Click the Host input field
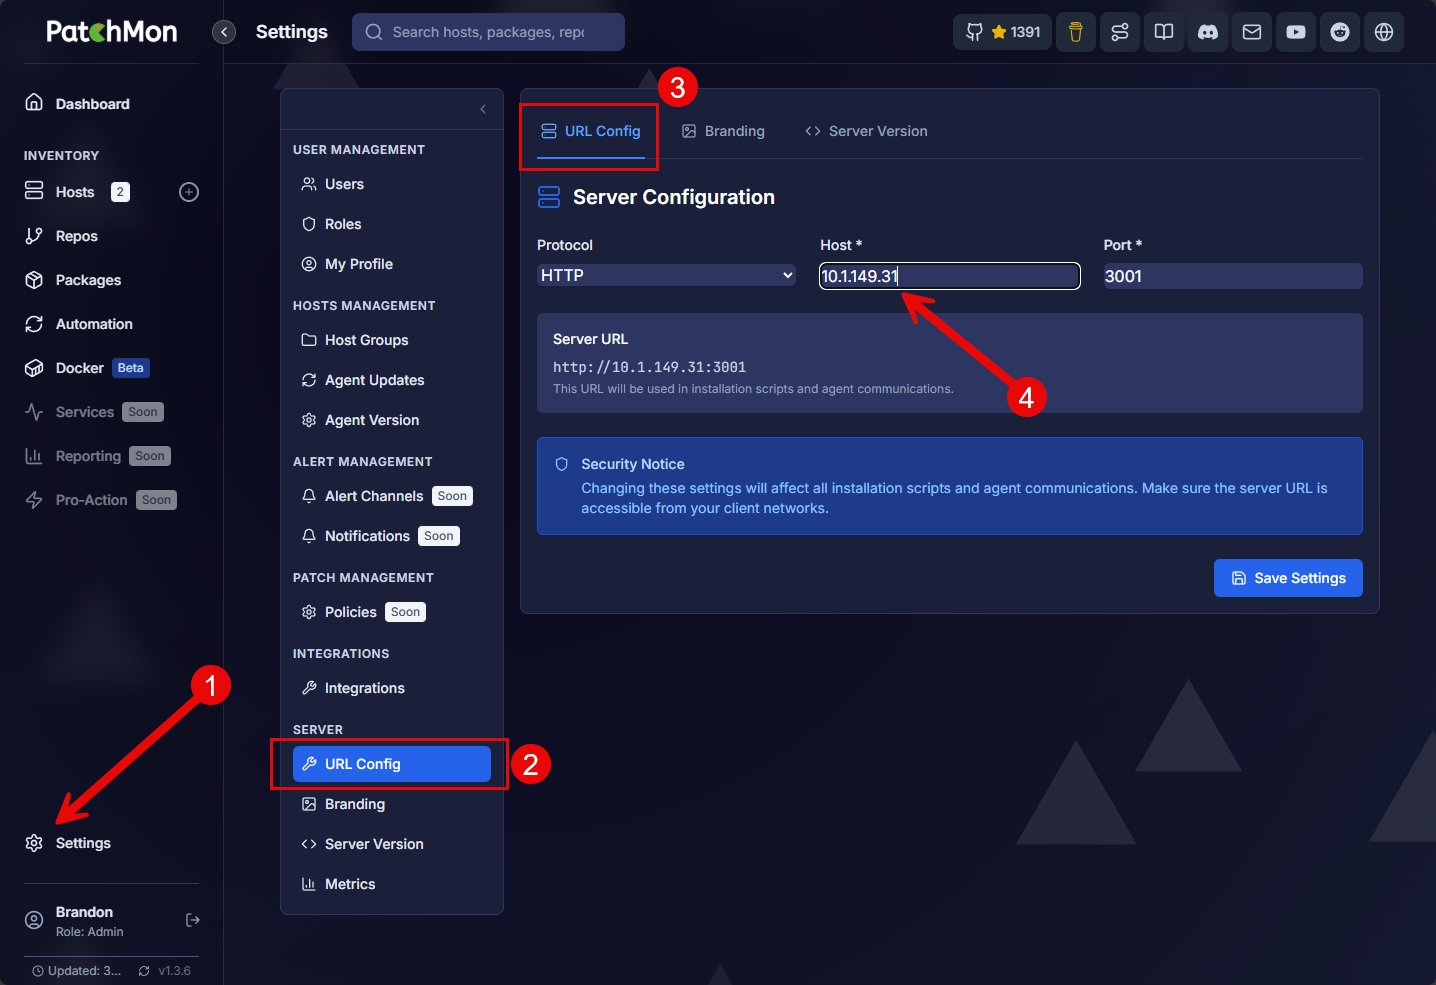The height and width of the screenshot is (985, 1436). 950,276
